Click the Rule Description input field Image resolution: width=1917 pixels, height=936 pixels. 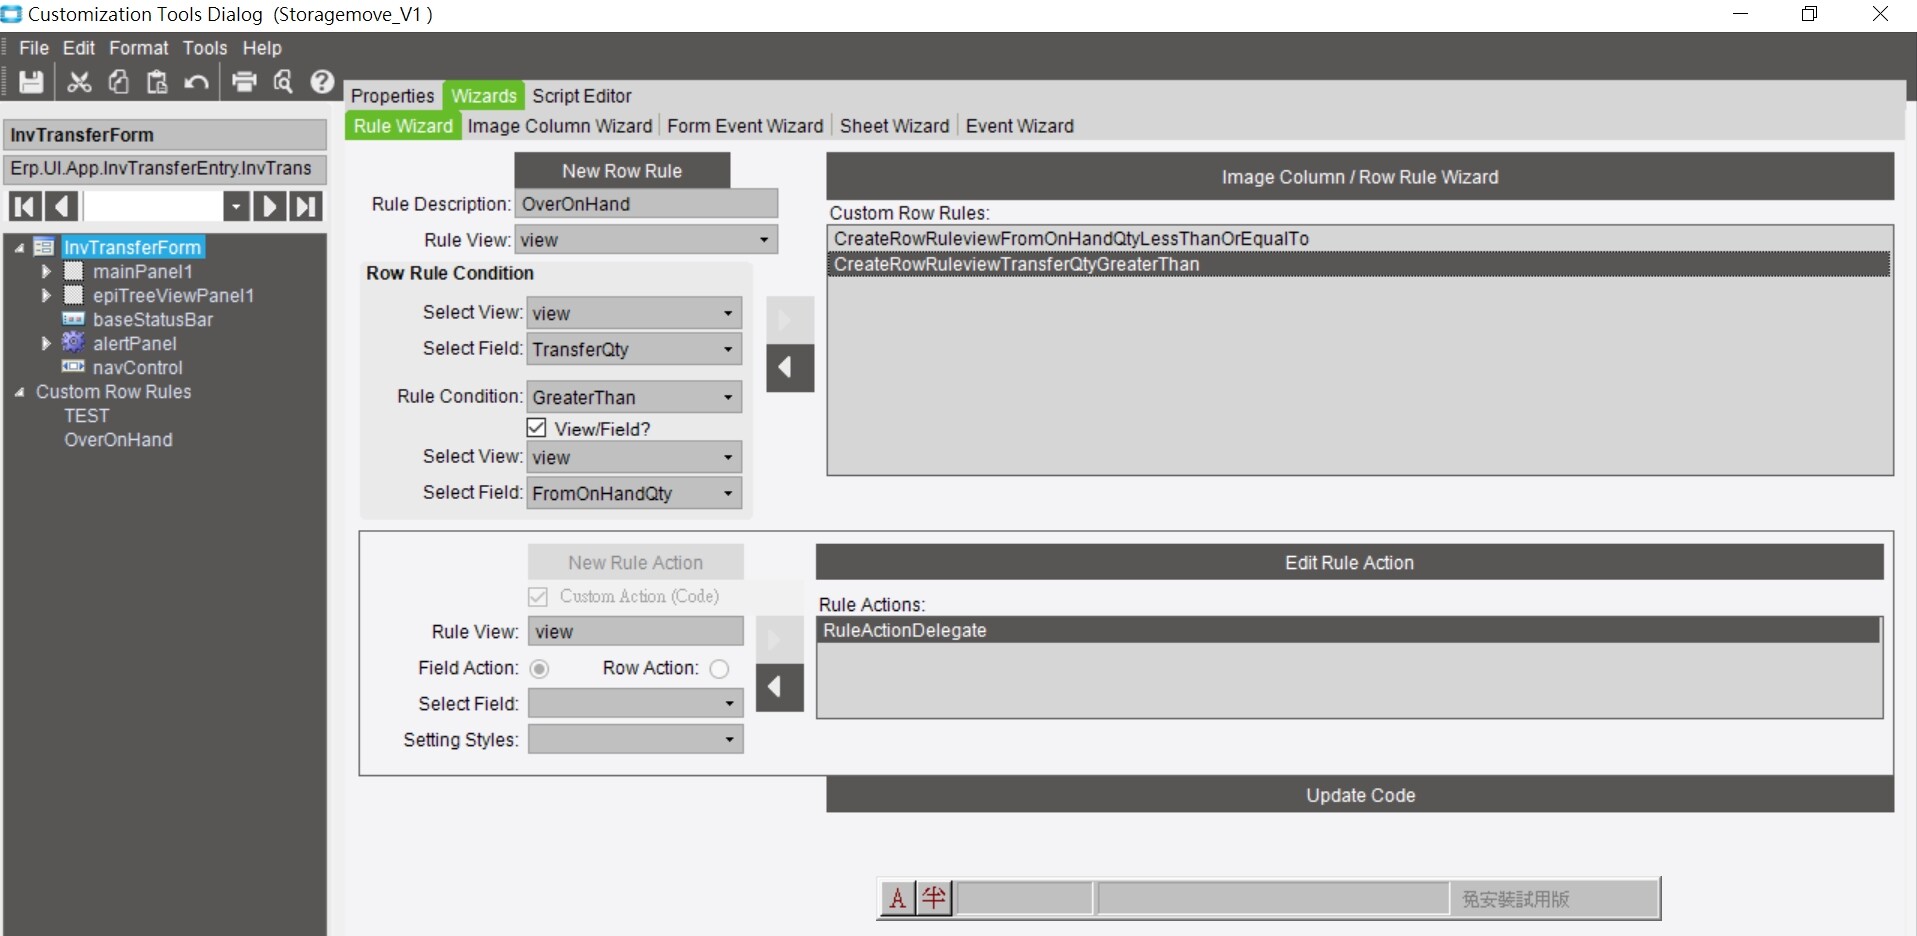pyautogui.click(x=646, y=204)
